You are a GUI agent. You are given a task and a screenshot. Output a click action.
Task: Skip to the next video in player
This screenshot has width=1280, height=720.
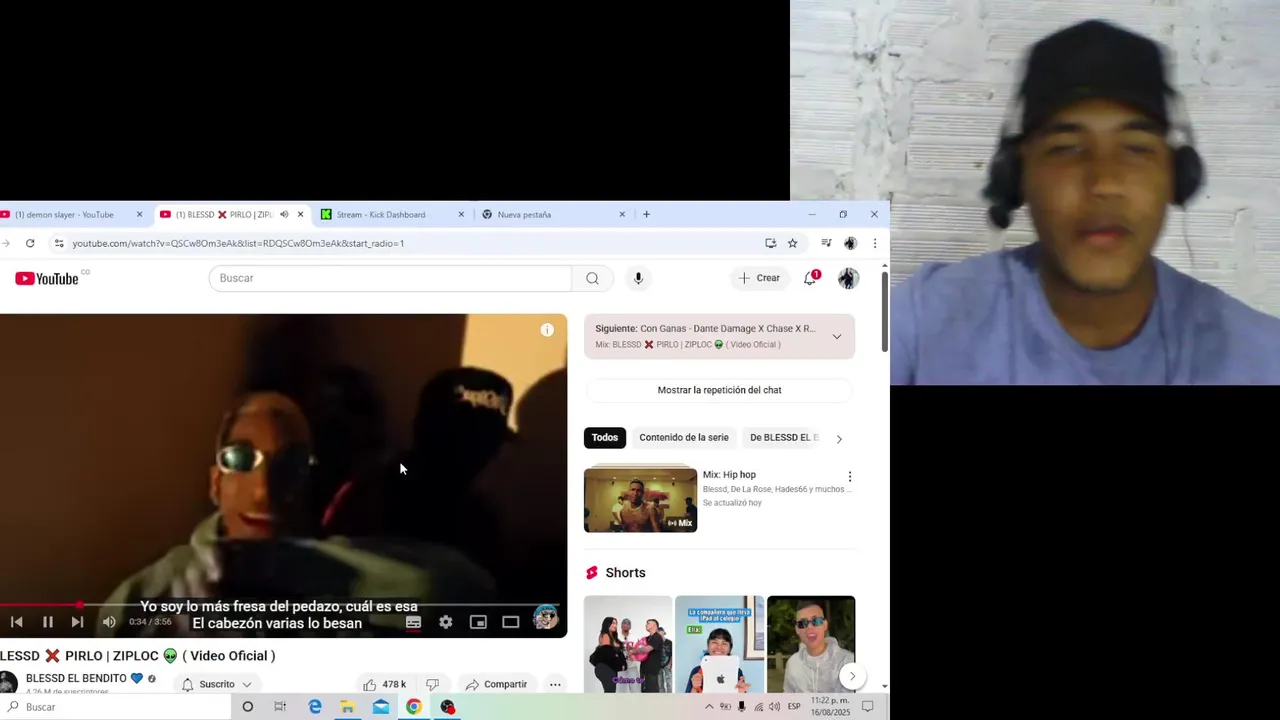point(77,622)
